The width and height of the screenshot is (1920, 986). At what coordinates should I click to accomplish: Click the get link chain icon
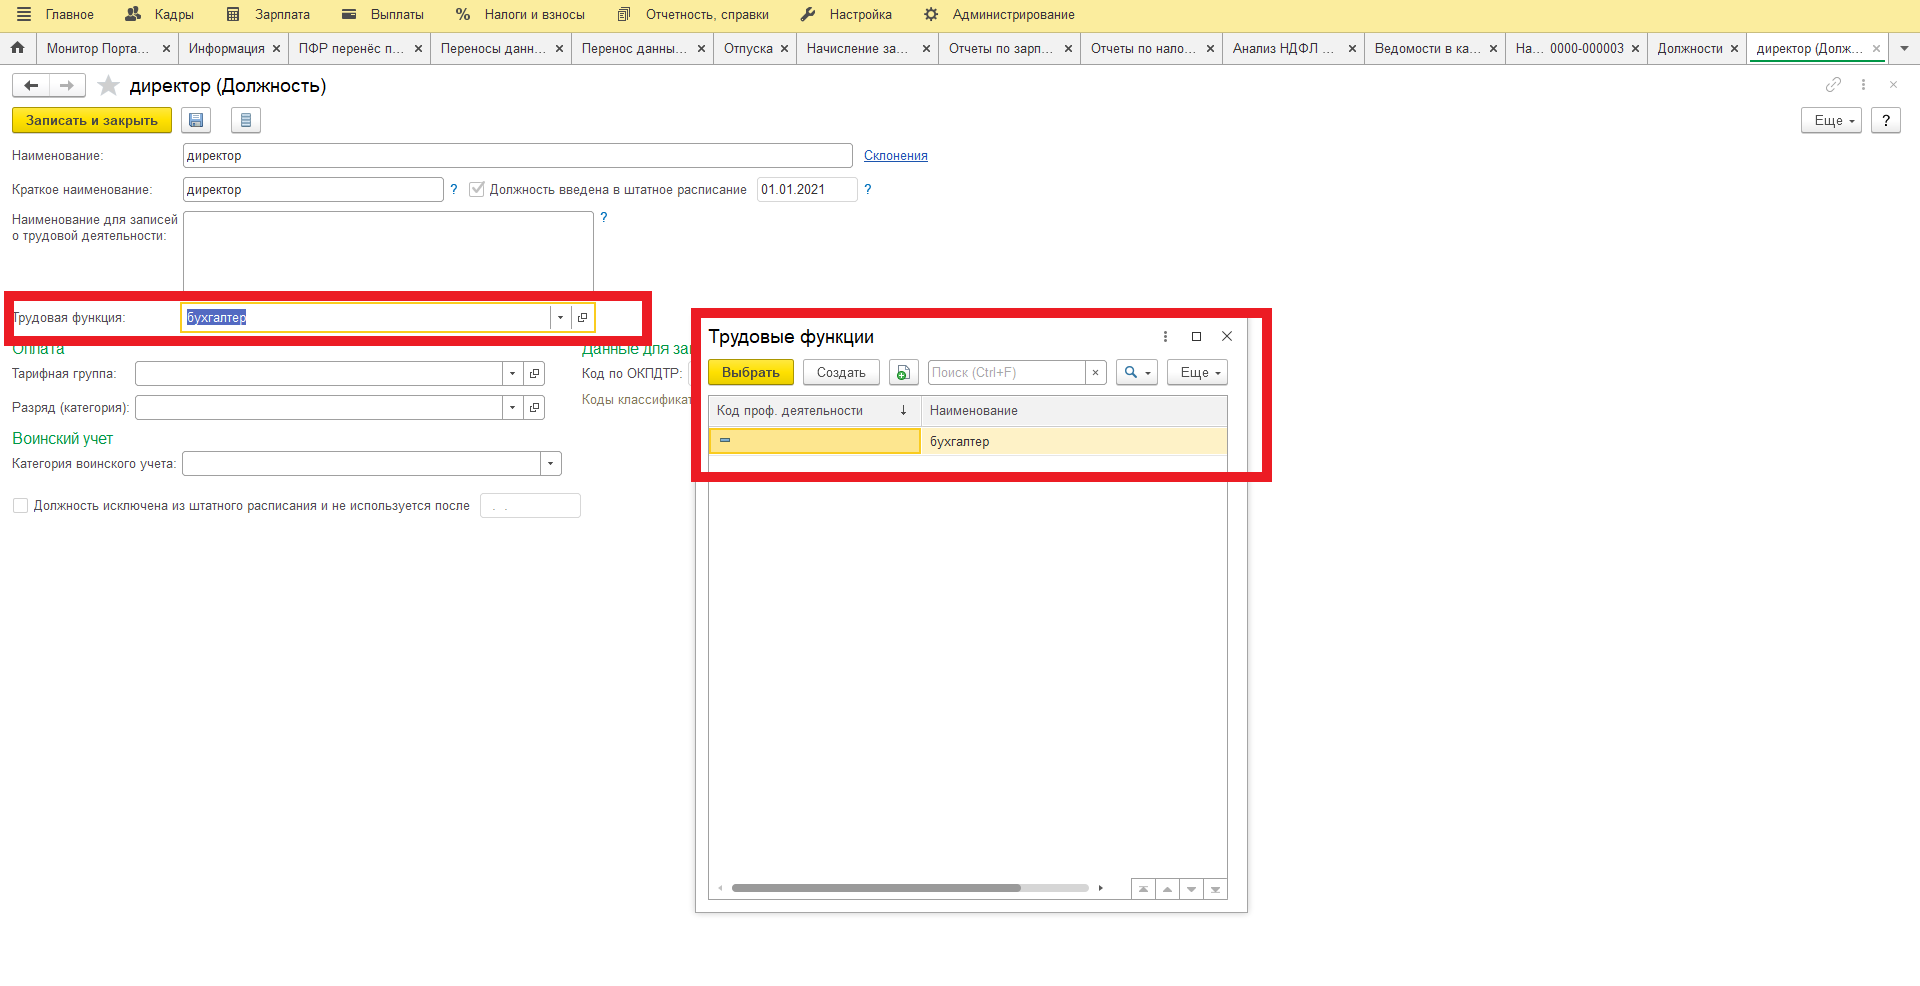point(1833,85)
